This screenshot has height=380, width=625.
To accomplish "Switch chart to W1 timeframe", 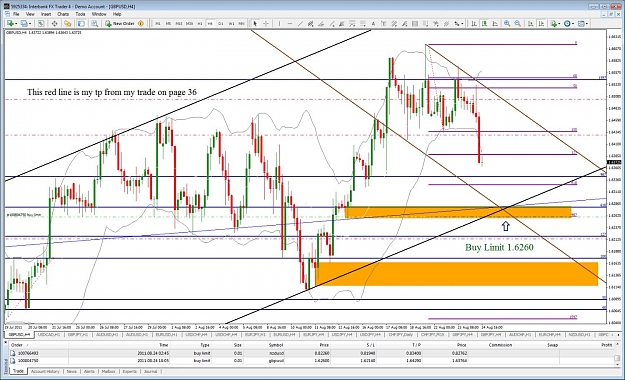I will [231, 24].
